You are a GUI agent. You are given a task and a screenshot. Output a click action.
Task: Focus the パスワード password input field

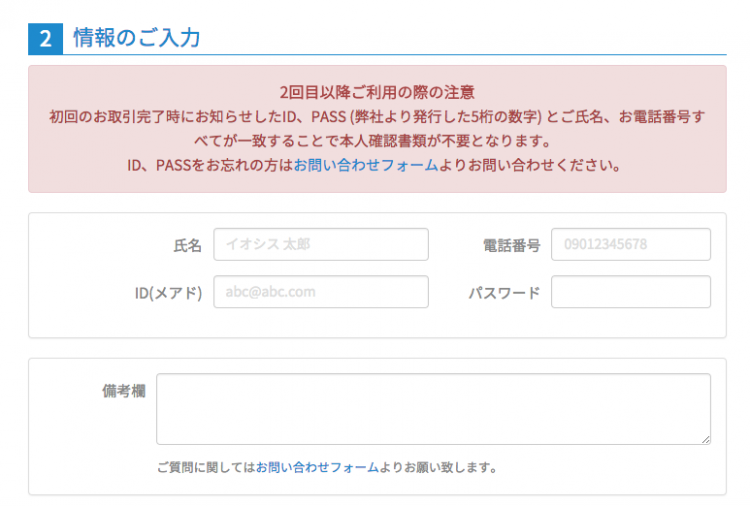630,292
